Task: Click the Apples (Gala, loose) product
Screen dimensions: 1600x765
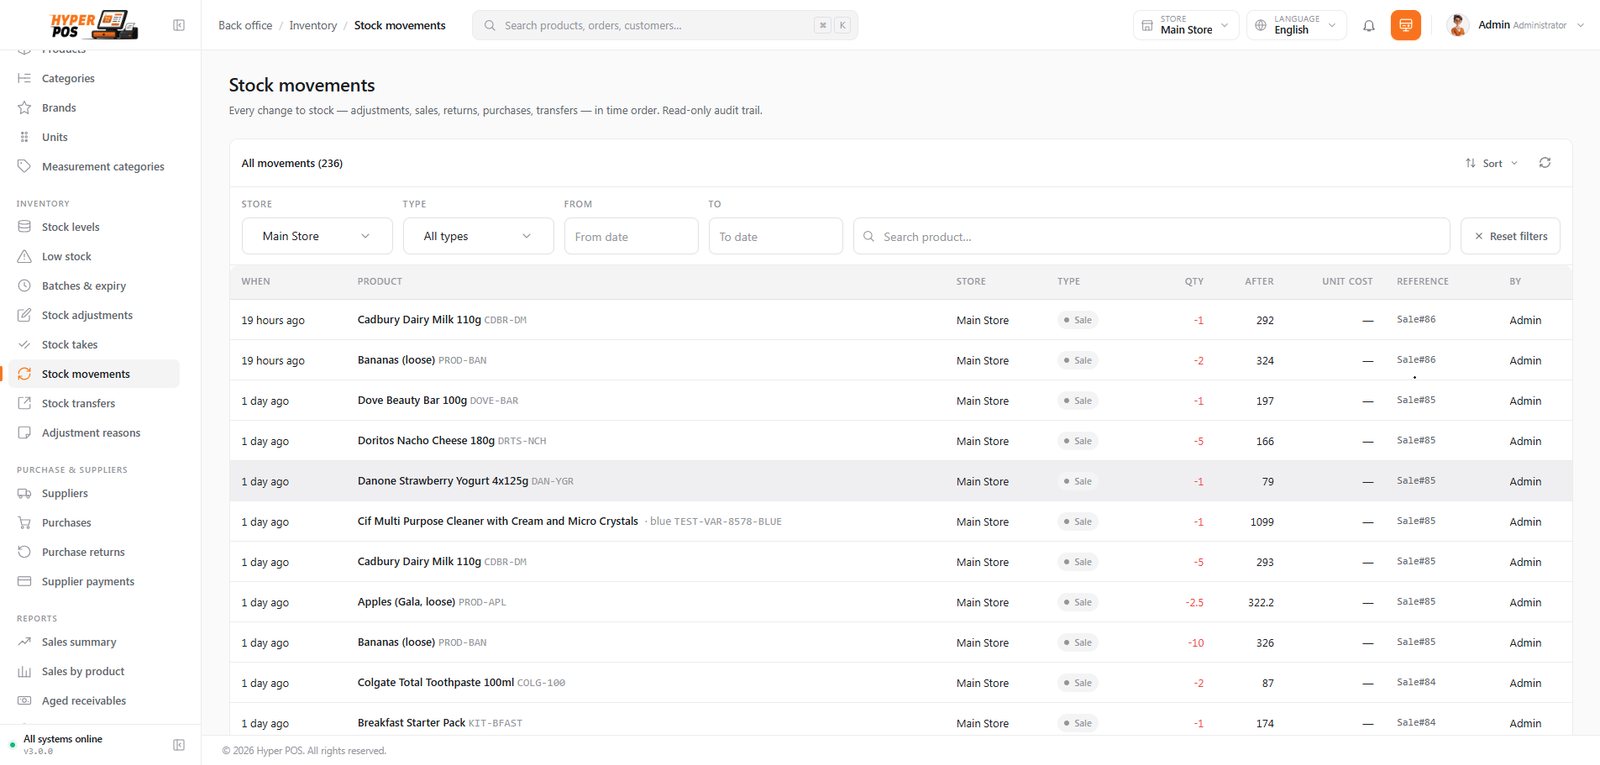Action: click(406, 602)
